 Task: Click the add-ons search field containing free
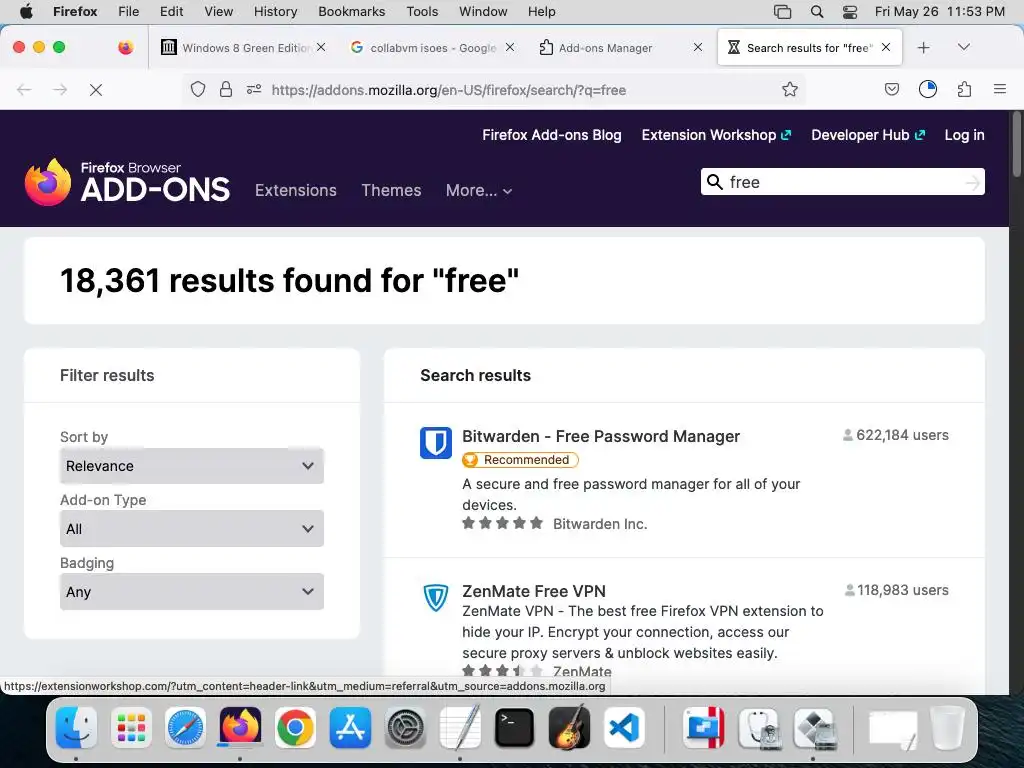(842, 182)
